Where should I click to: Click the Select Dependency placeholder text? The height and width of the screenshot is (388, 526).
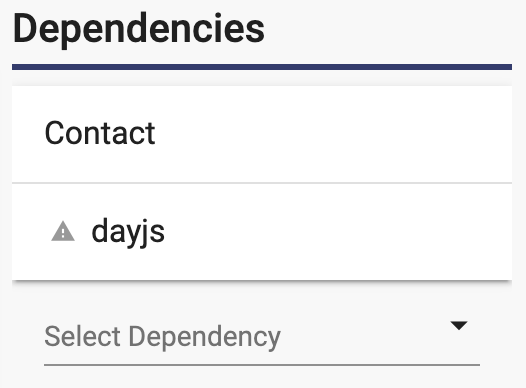[x=162, y=337]
